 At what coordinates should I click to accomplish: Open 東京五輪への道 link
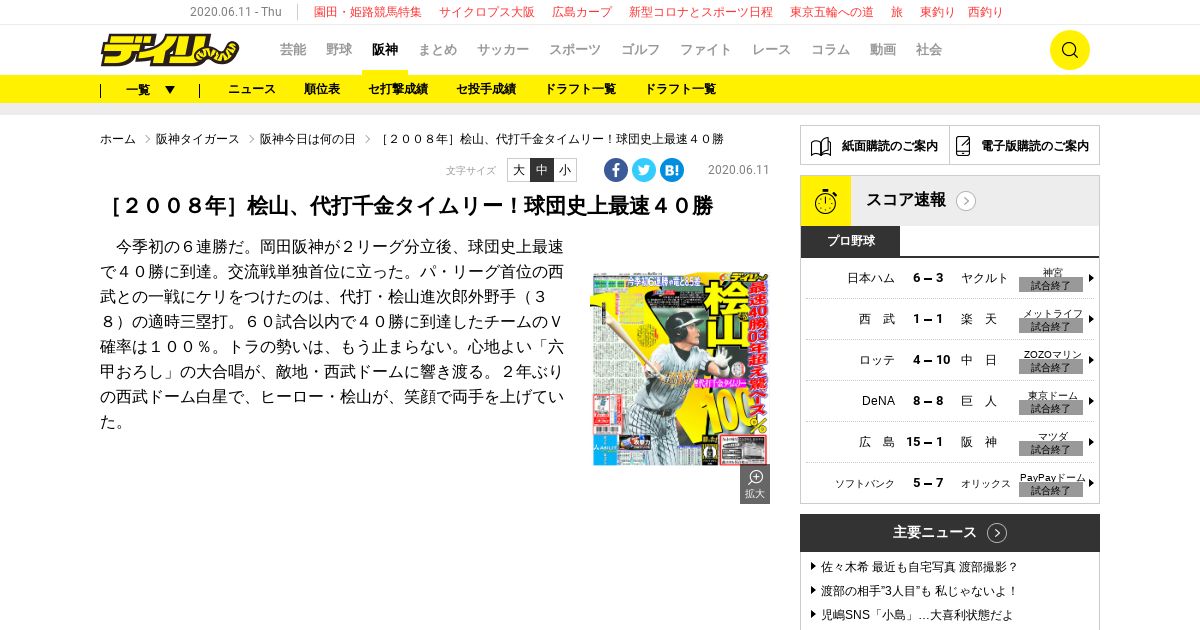coord(832,12)
